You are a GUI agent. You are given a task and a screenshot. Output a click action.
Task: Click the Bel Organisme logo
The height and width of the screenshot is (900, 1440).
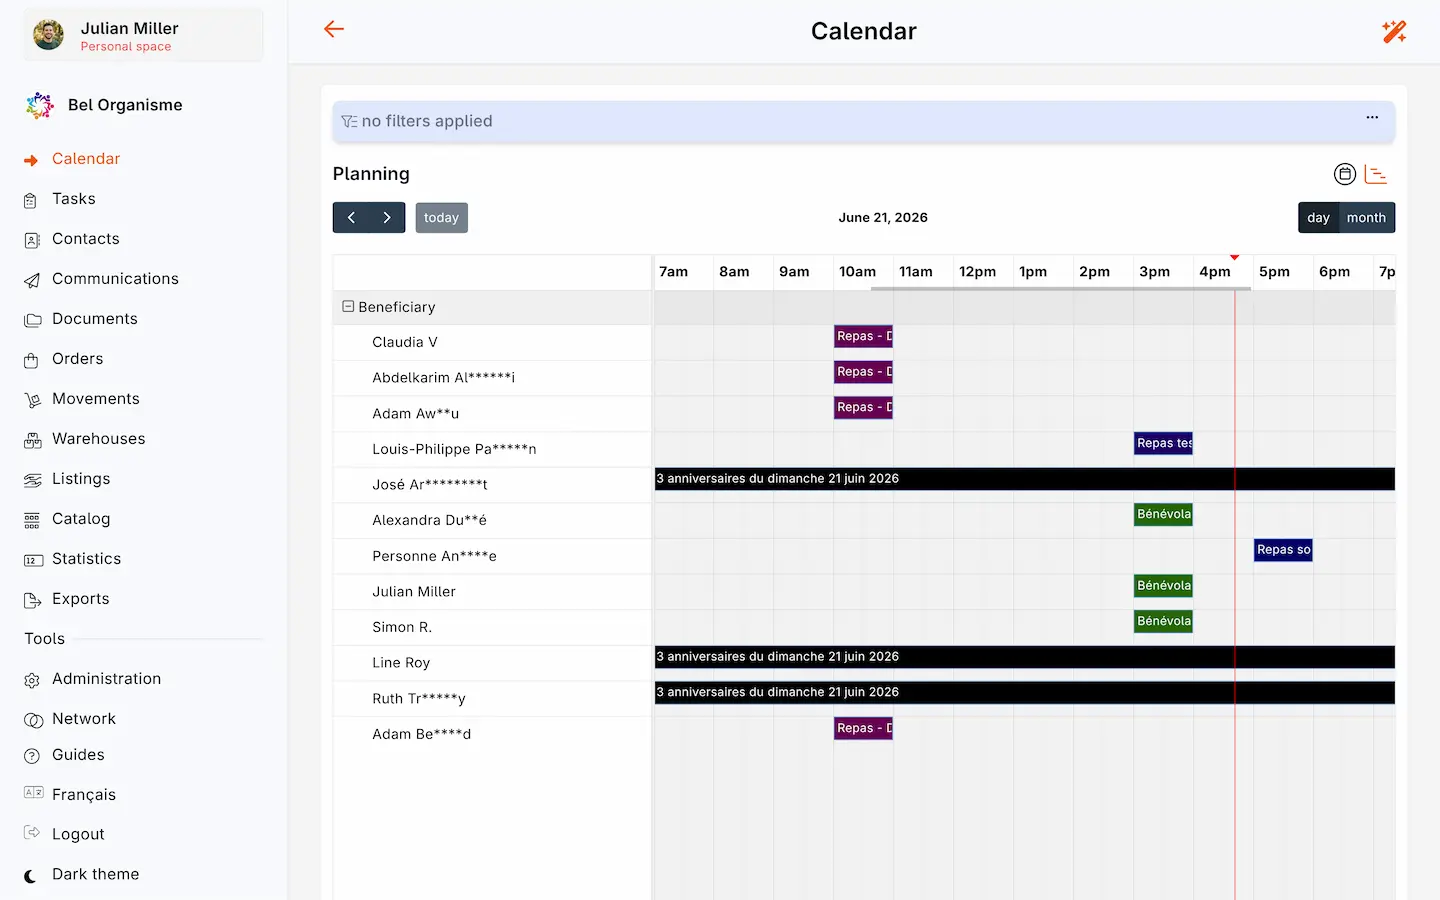(x=40, y=105)
